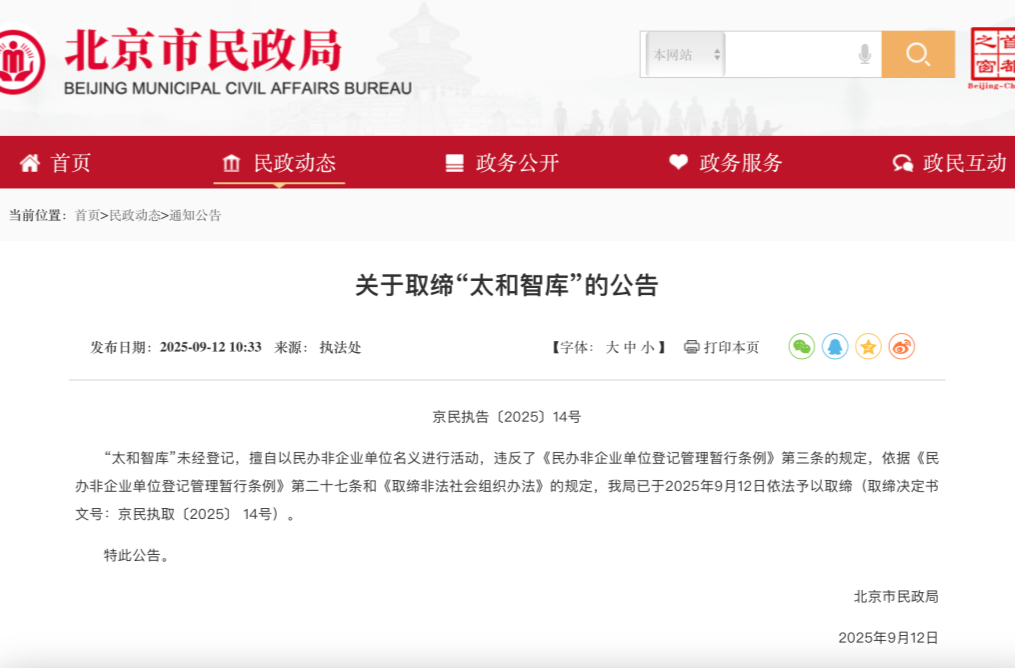This screenshot has width=1015, height=668.
Task: Click the line 特此公告。
Action: [136, 555]
